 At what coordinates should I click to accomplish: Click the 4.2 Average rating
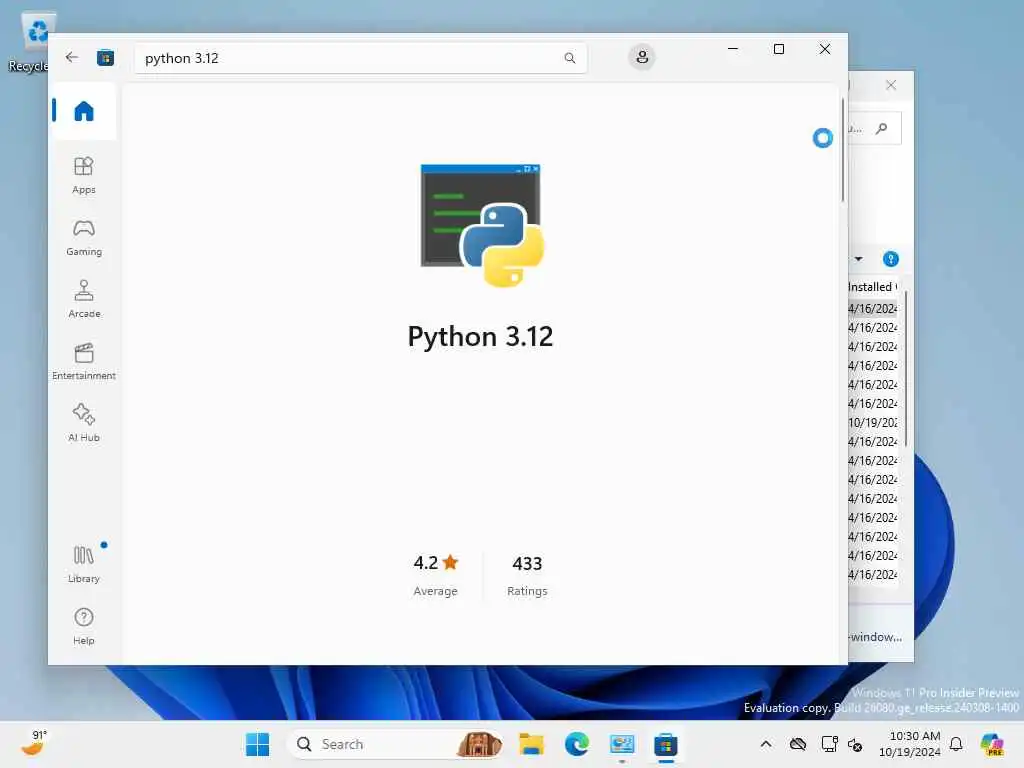coord(436,575)
